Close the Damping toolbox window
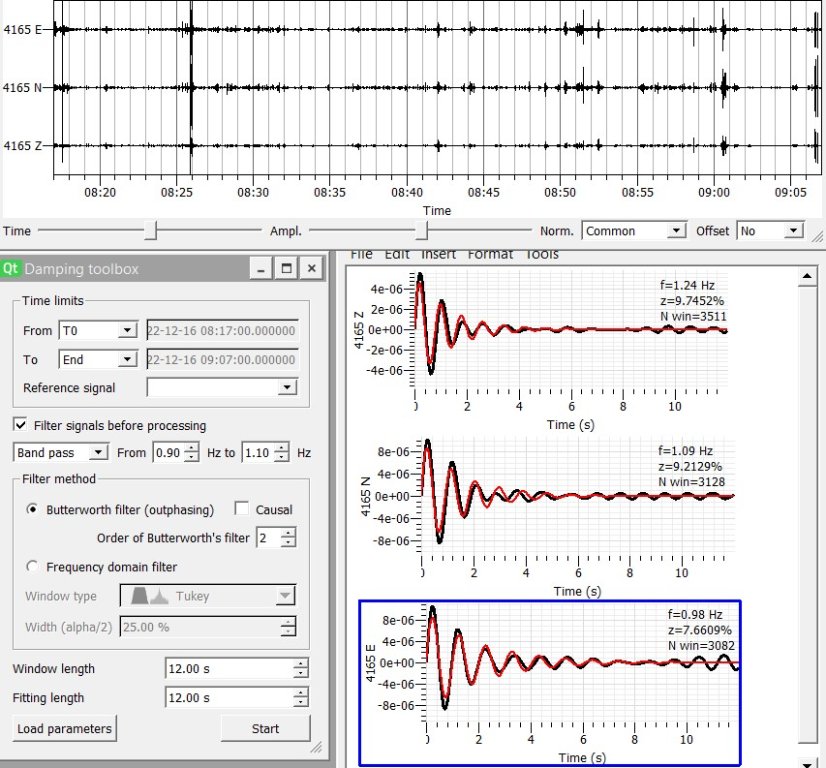This screenshot has height=768, width=826. [x=312, y=269]
